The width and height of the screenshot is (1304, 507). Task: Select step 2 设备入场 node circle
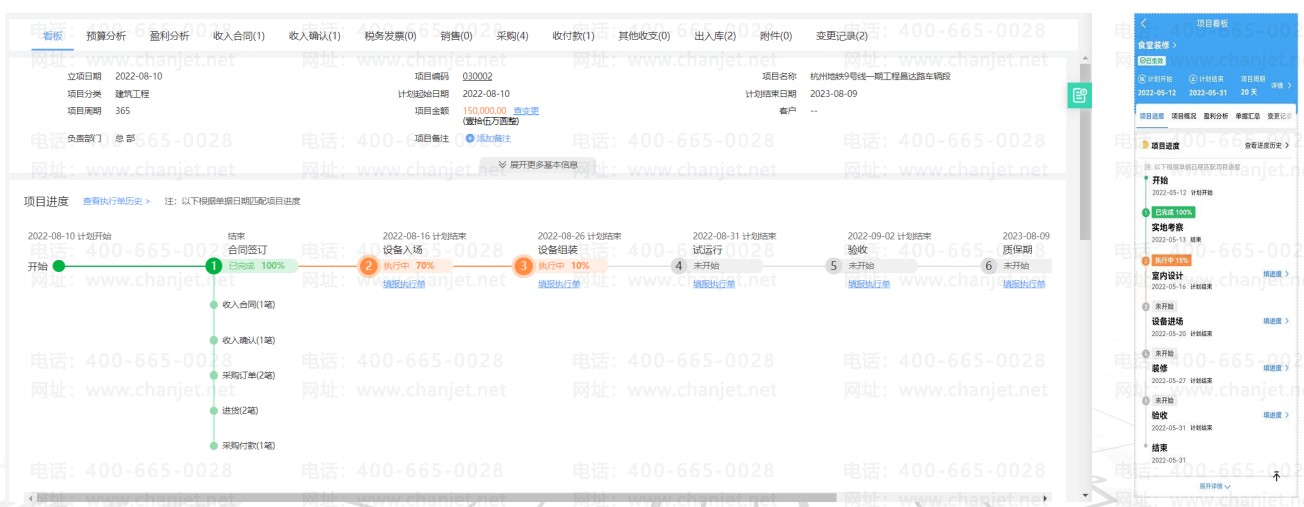368,266
